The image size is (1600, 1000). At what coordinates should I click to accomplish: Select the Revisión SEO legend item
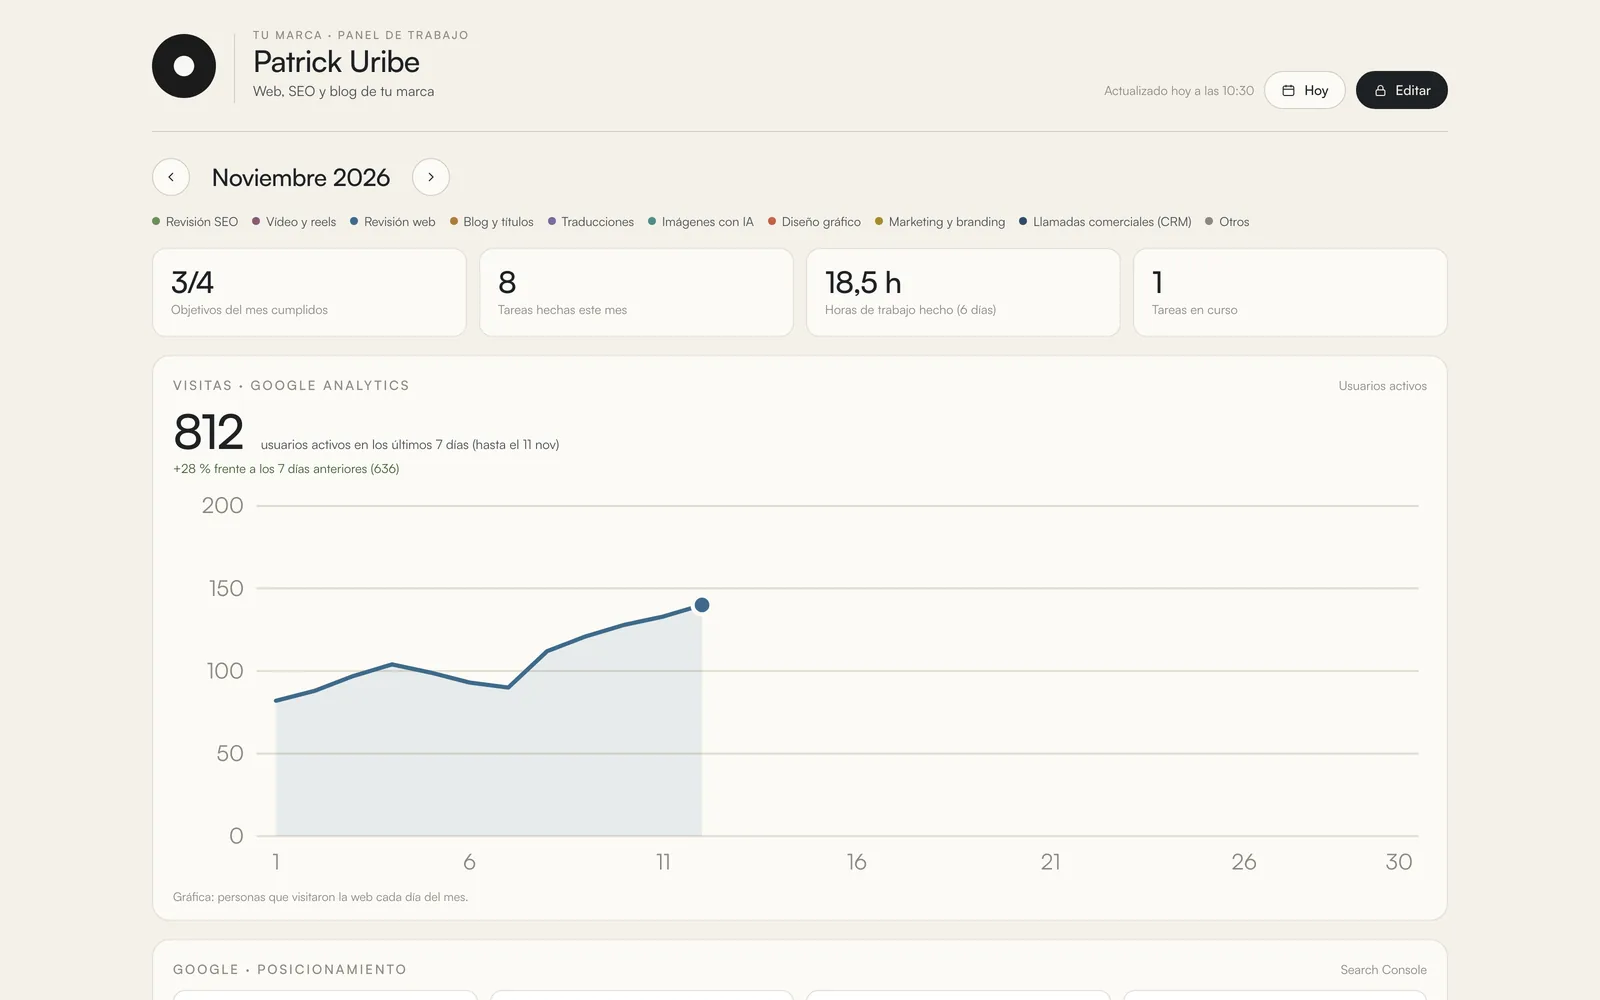point(195,222)
